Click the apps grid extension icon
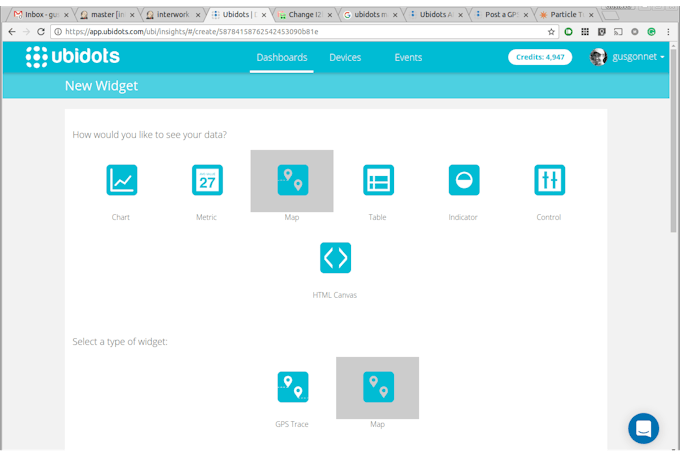 click(x=585, y=32)
